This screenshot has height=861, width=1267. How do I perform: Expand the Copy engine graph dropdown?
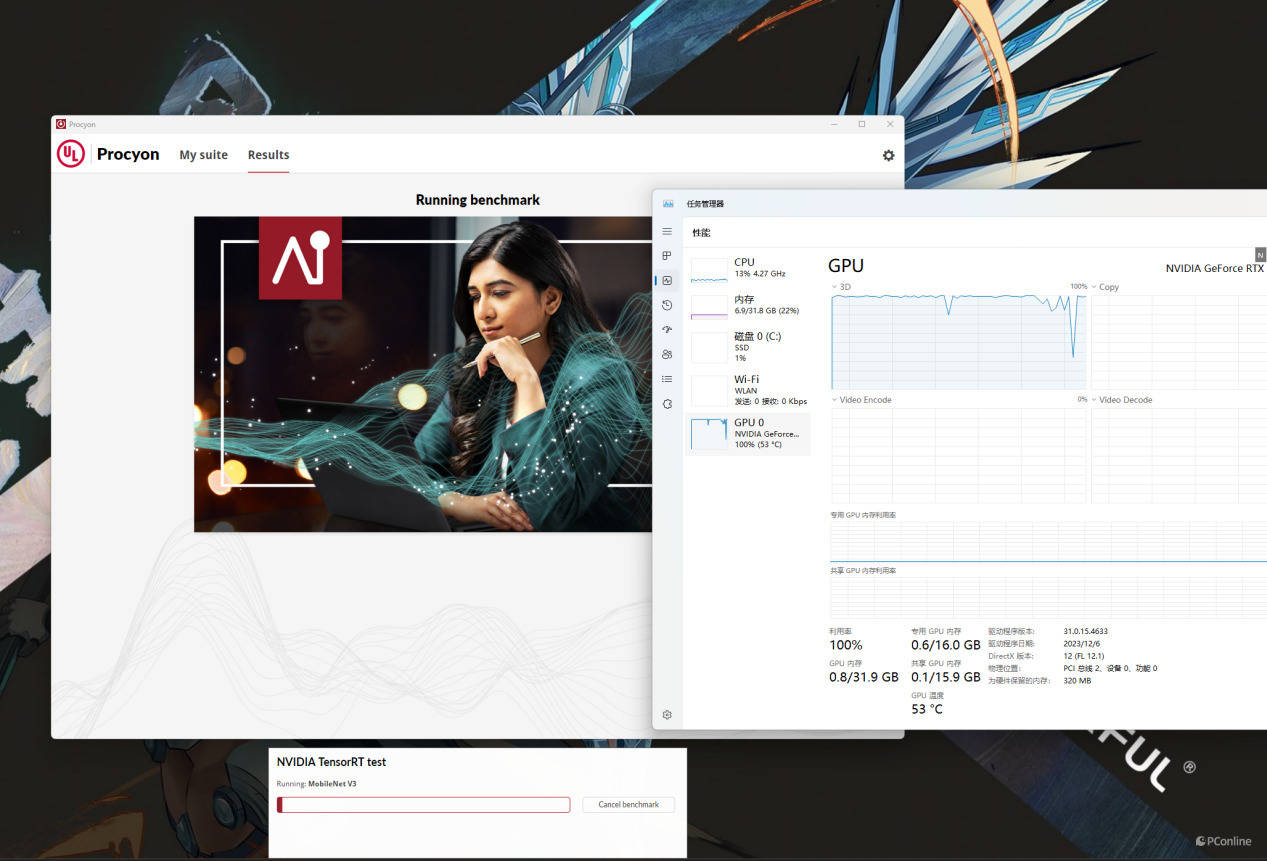pos(1095,287)
